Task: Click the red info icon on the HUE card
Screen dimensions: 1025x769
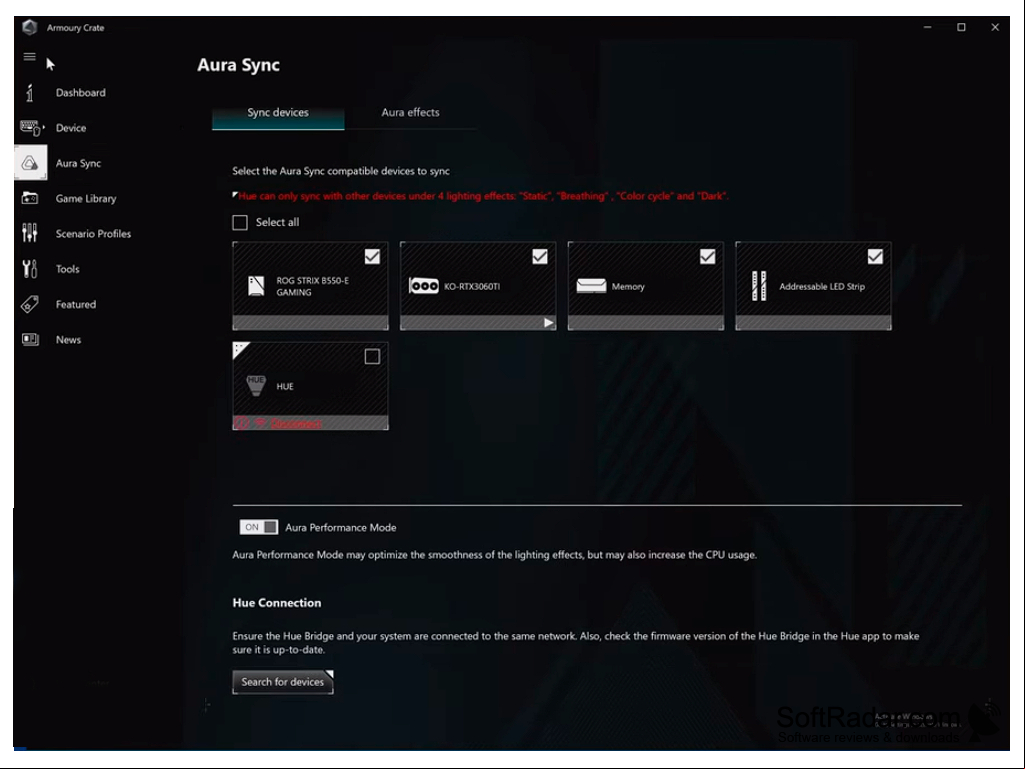Action: pos(241,423)
